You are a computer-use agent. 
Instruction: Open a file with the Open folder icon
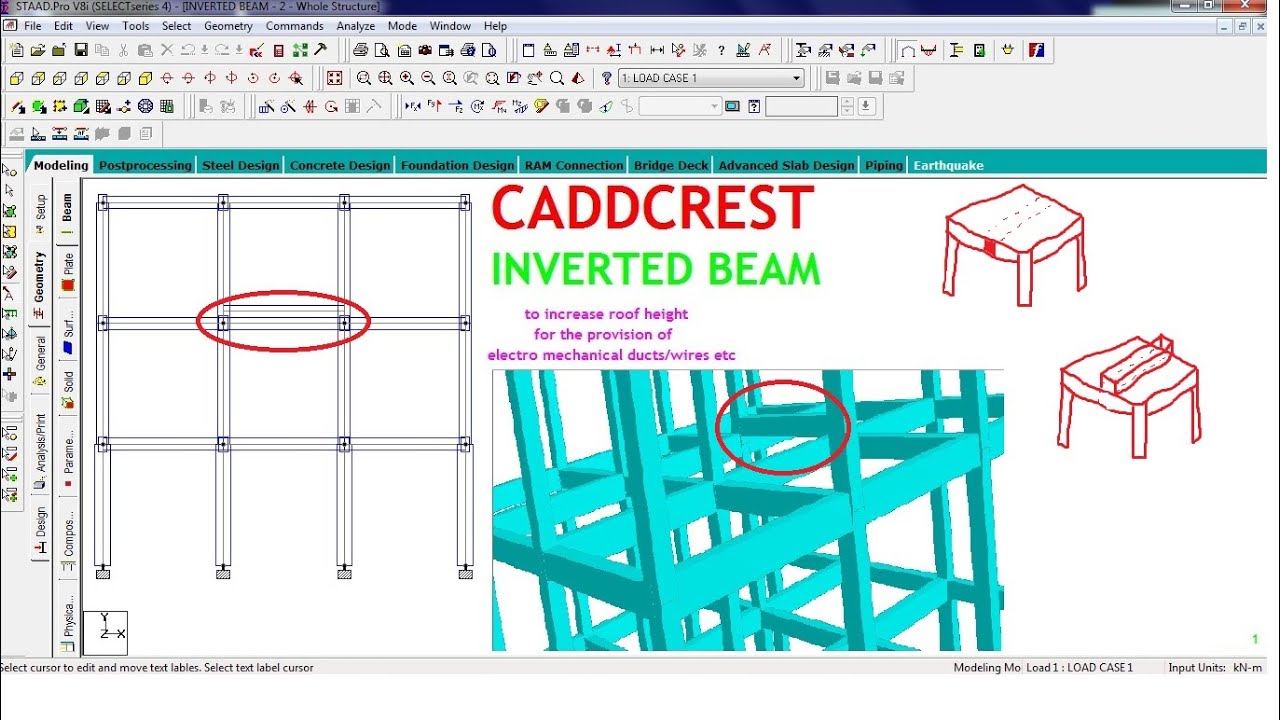point(38,50)
